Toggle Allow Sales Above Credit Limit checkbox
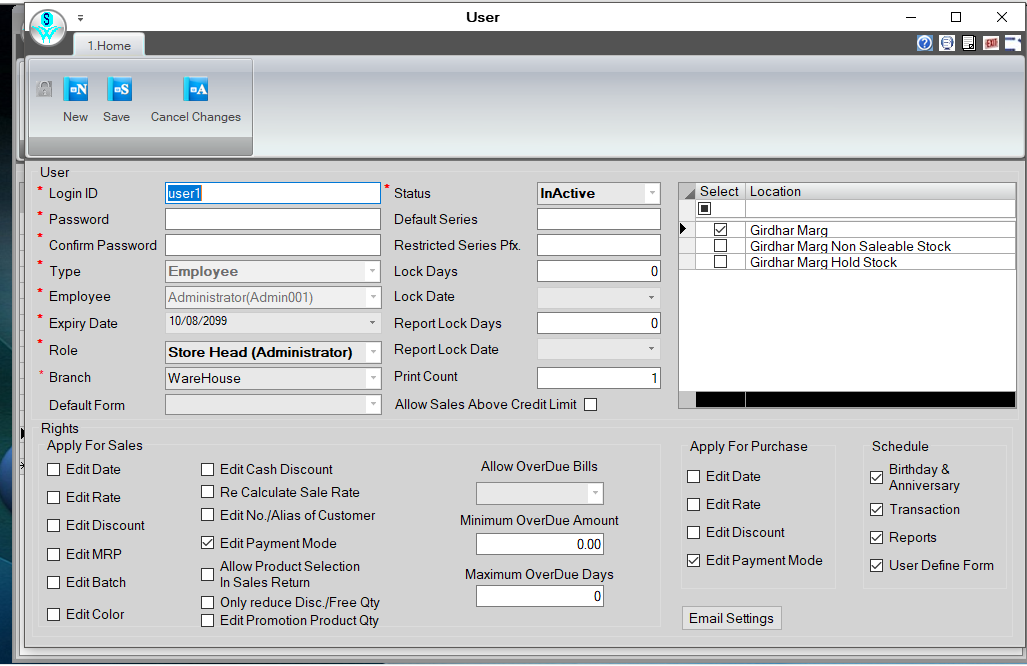The height and width of the screenshot is (666, 1027). coord(590,405)
